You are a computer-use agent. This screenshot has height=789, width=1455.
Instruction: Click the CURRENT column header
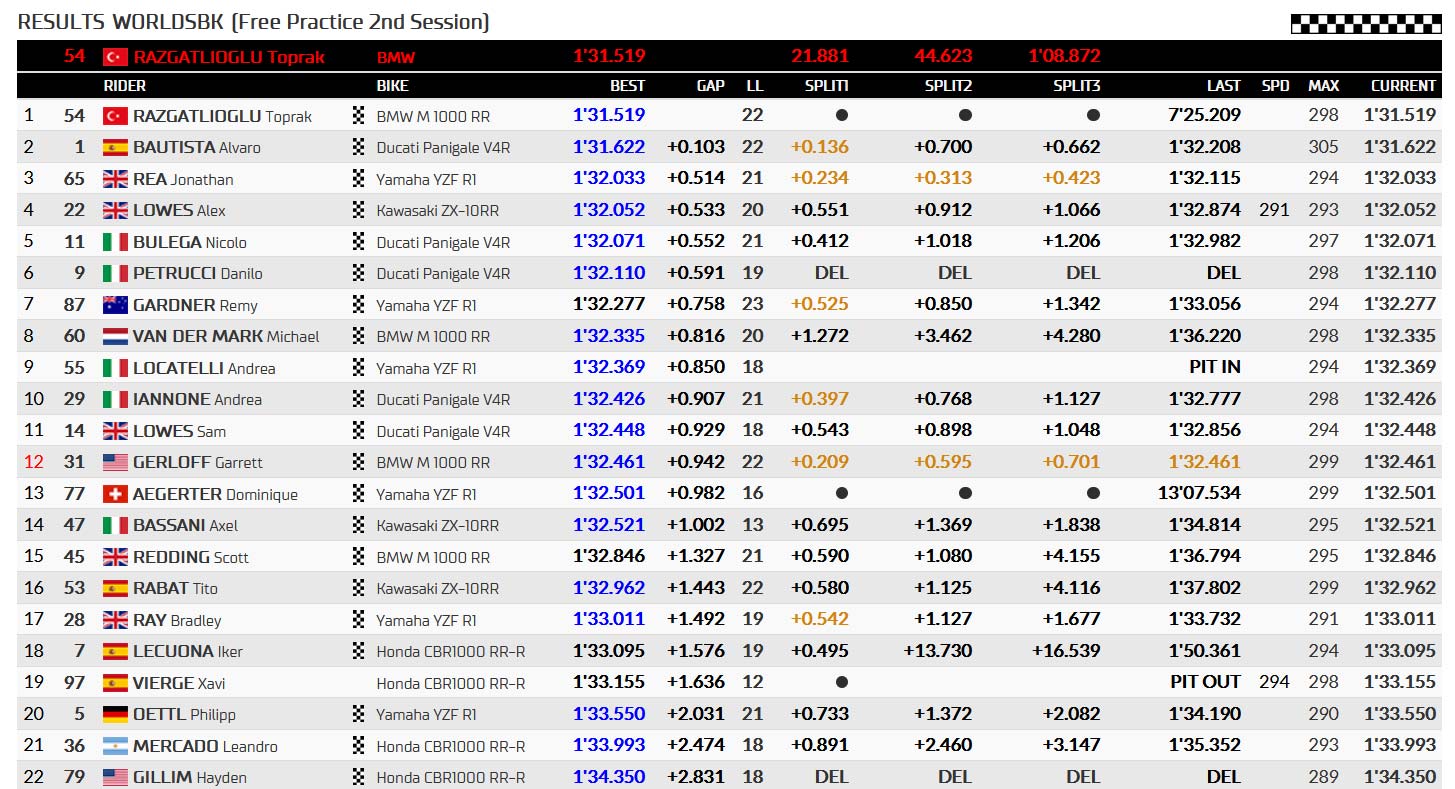coord(1403,86)
